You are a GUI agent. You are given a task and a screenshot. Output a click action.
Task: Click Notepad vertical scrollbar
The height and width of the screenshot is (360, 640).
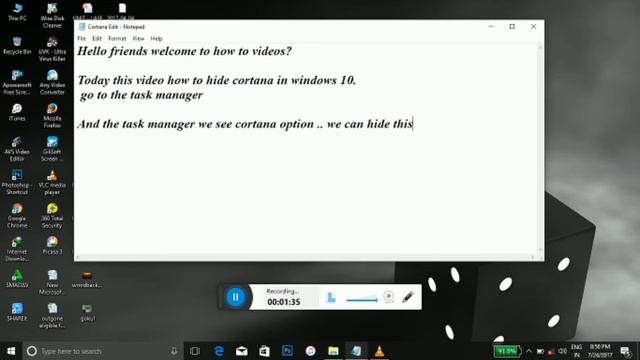click(540, 149)
